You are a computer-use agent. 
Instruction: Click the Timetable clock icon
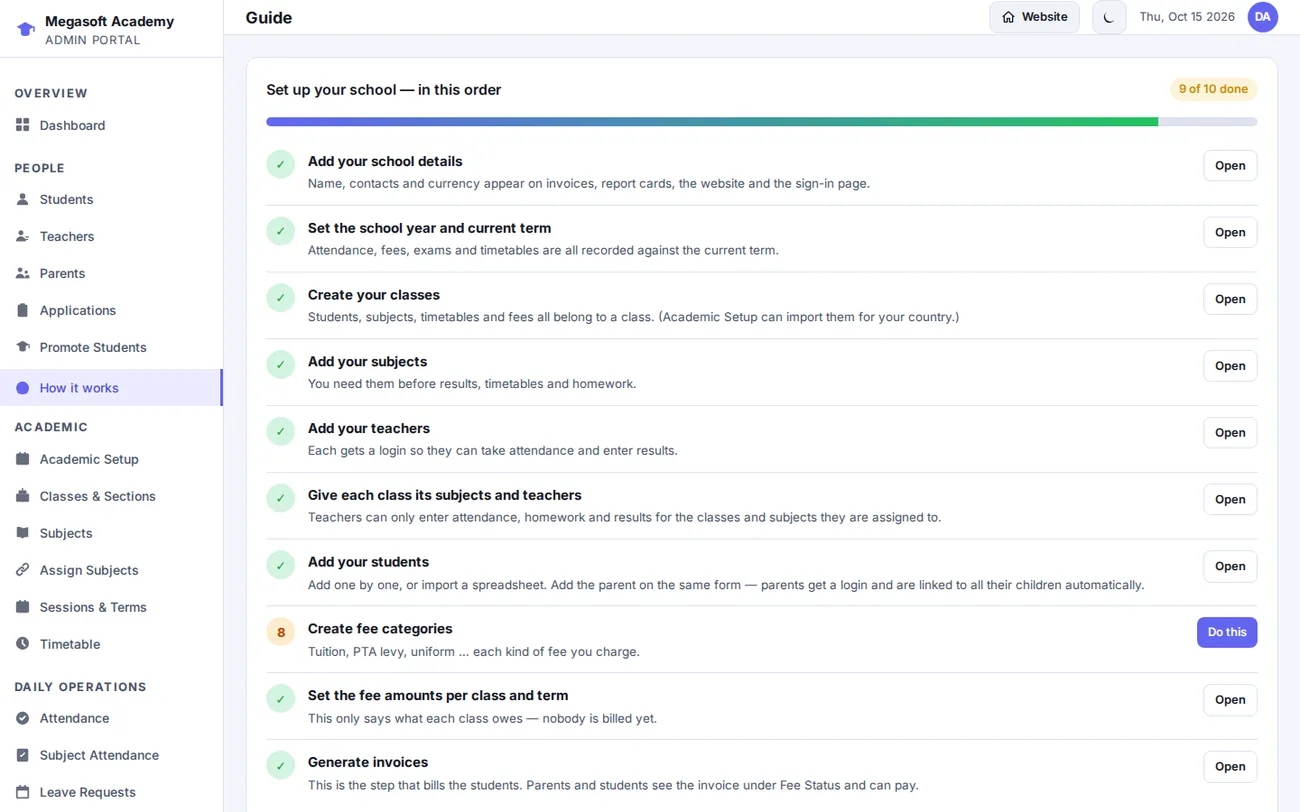click(23, 644)
